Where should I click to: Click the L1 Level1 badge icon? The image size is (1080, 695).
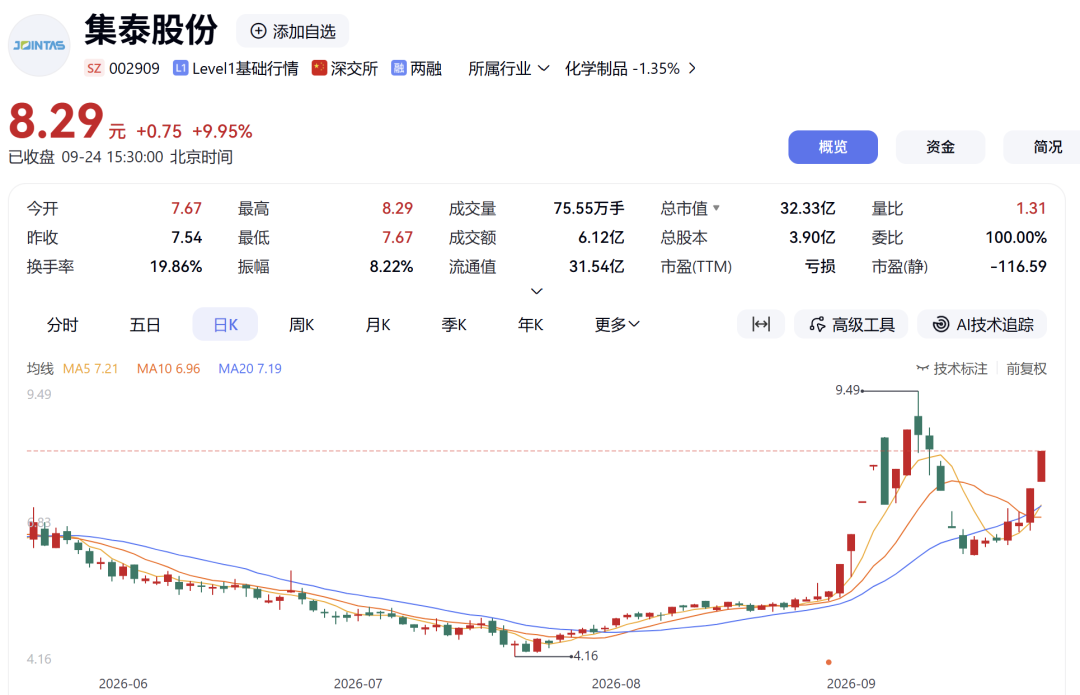click(x=180, y=68)
